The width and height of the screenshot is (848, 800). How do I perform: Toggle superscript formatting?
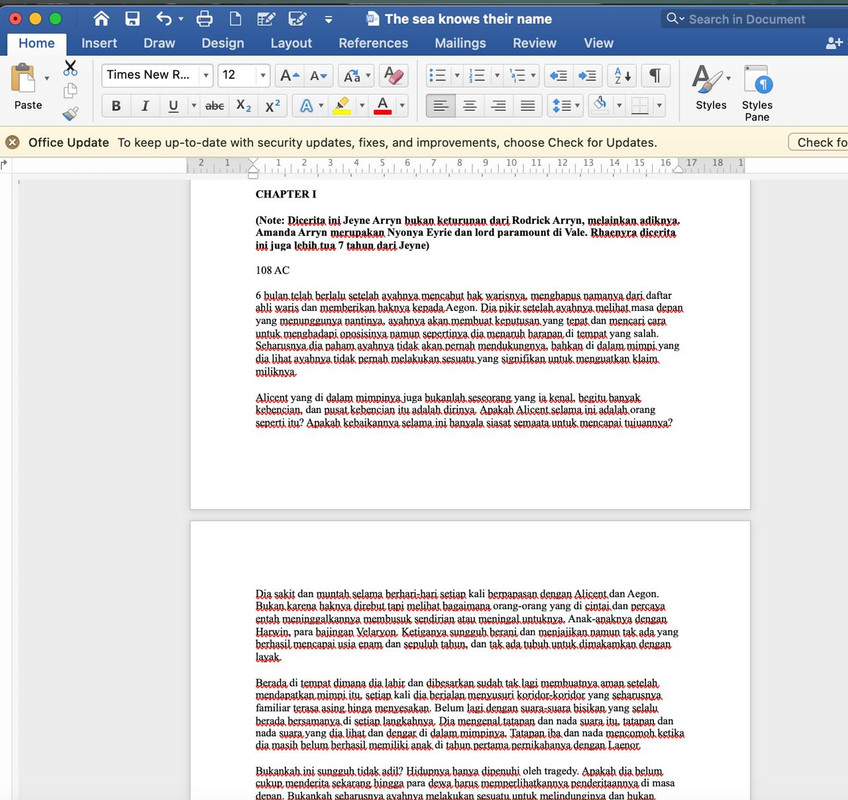273,106
